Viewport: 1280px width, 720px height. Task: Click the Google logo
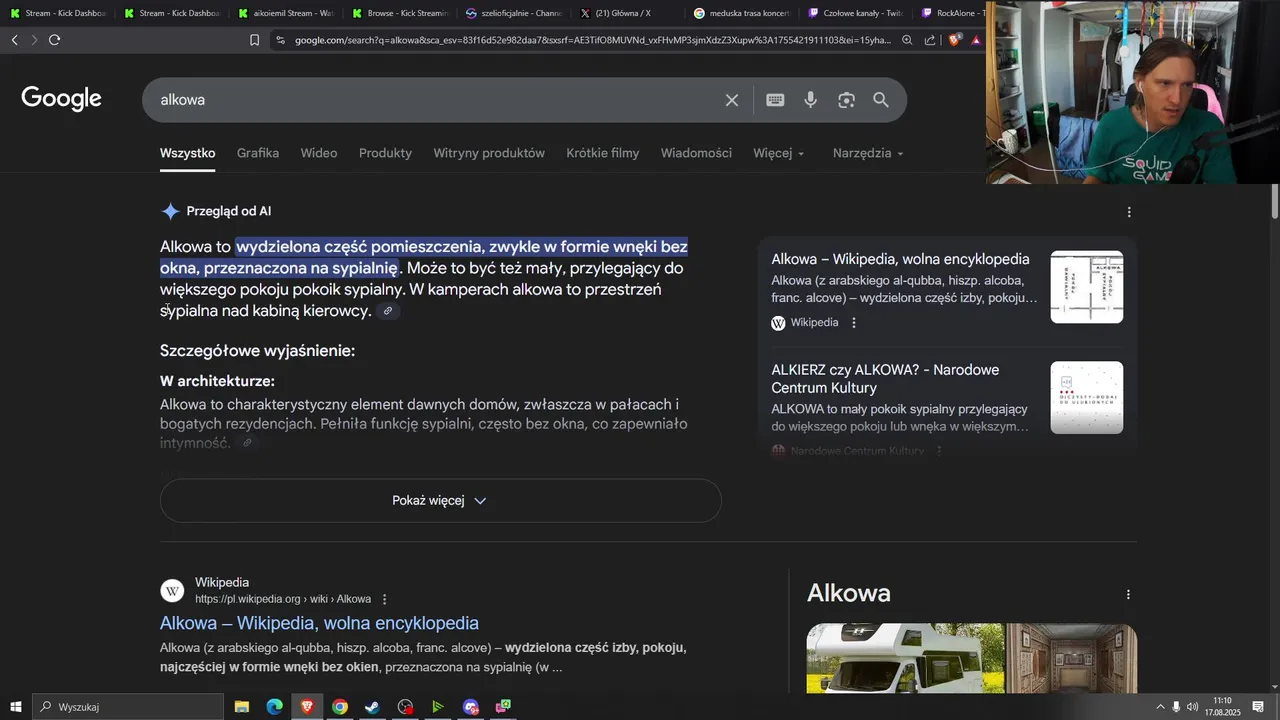pos(62,99)
